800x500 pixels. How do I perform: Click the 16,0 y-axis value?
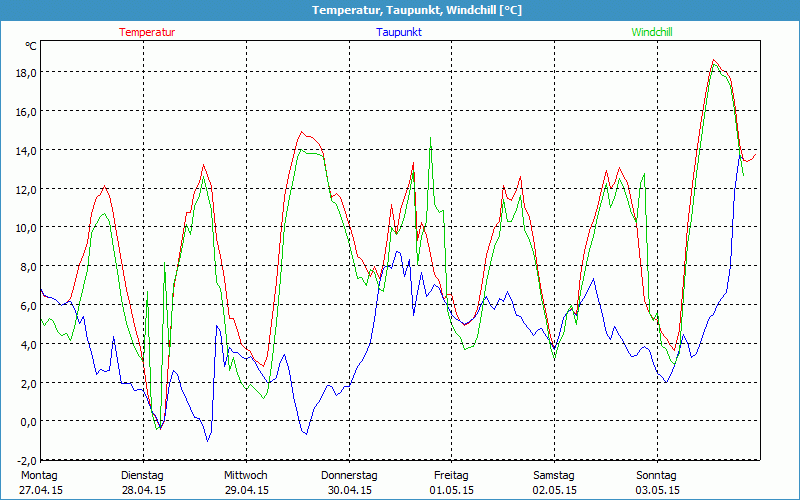point(27,111)
